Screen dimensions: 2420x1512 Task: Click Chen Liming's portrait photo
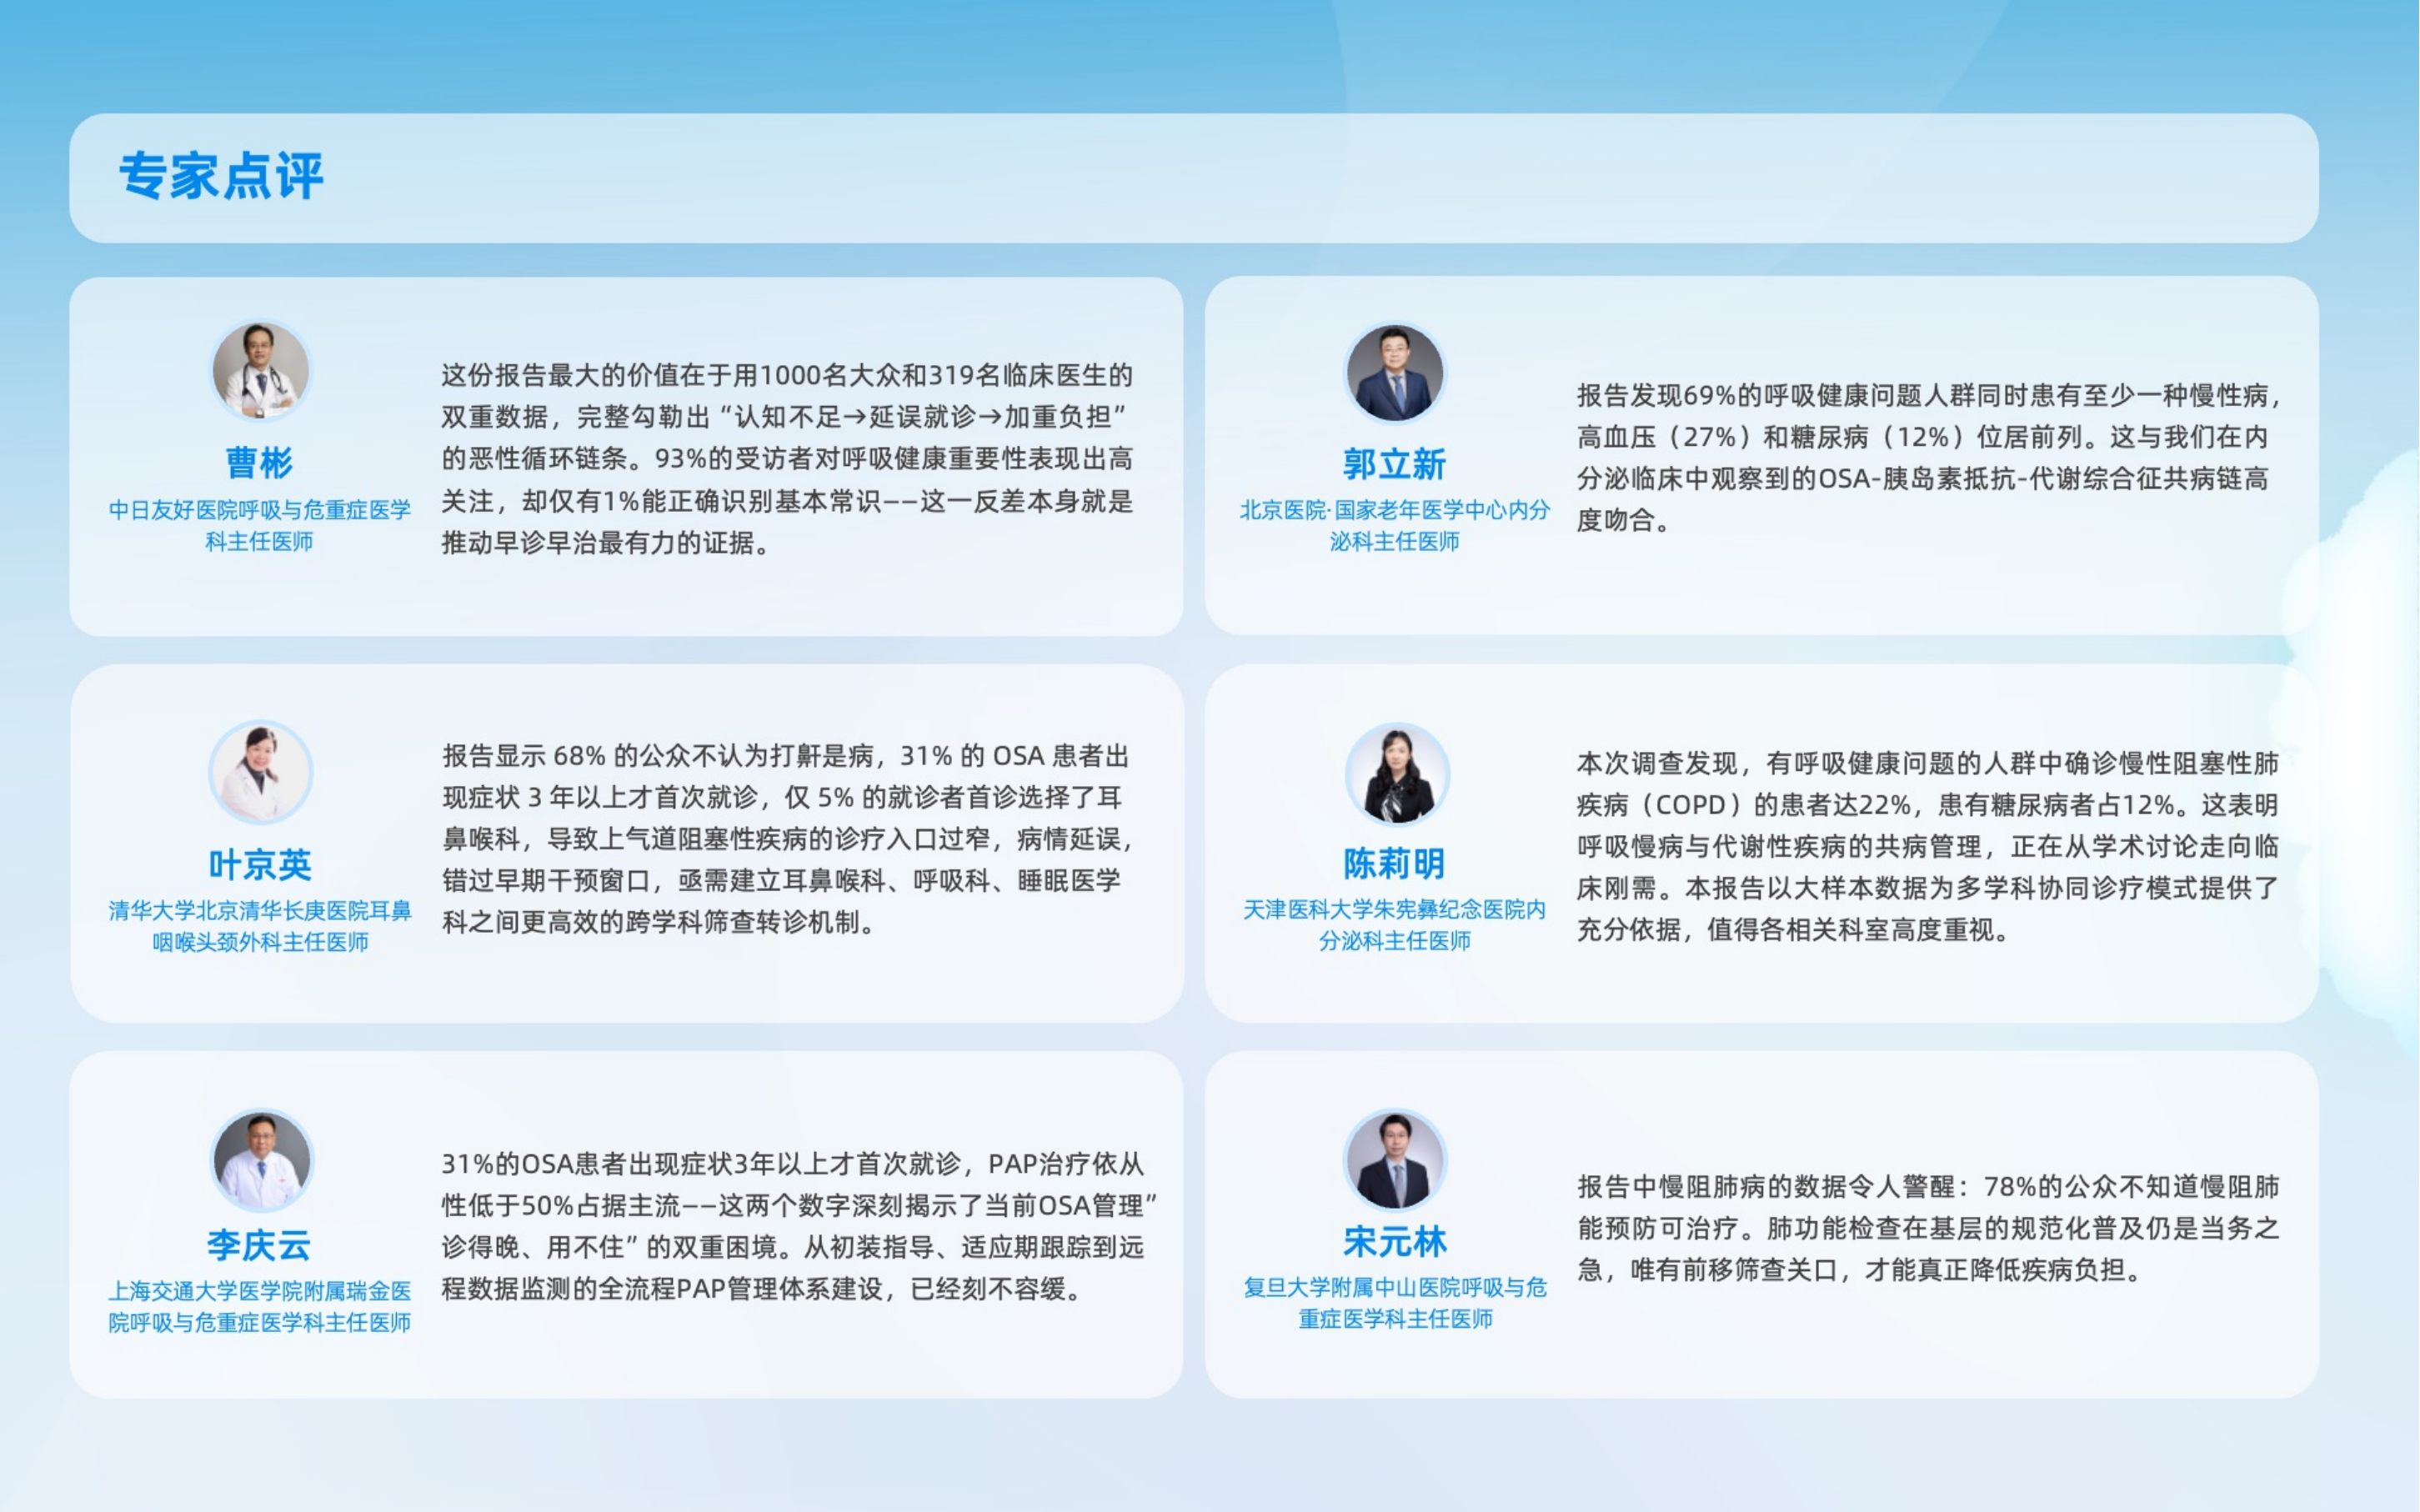1396,775
